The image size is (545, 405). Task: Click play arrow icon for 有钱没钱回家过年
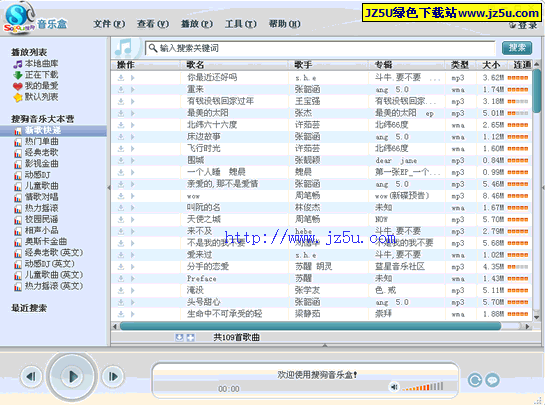[x=132, y=102]
